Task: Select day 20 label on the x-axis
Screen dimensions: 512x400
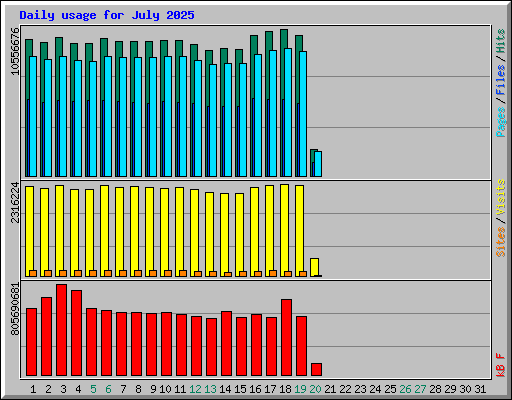Action: tap(315, 389)
